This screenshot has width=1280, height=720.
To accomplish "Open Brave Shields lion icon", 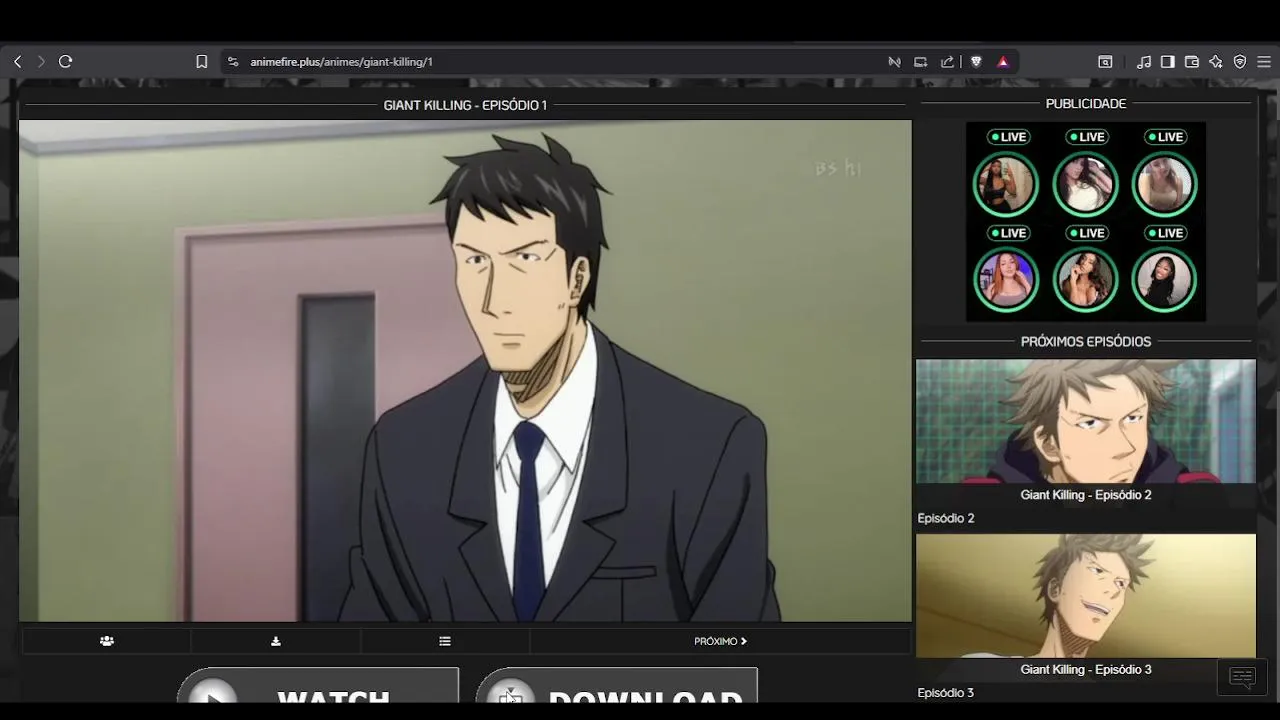I will tap(976, 62).
